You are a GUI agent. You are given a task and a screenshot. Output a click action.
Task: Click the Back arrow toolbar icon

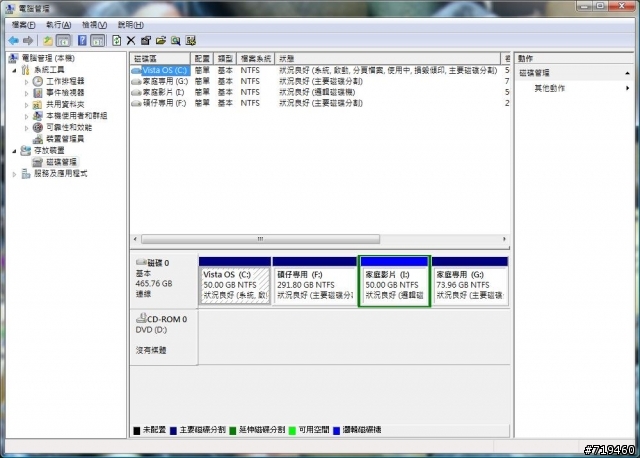pos(13,40)
